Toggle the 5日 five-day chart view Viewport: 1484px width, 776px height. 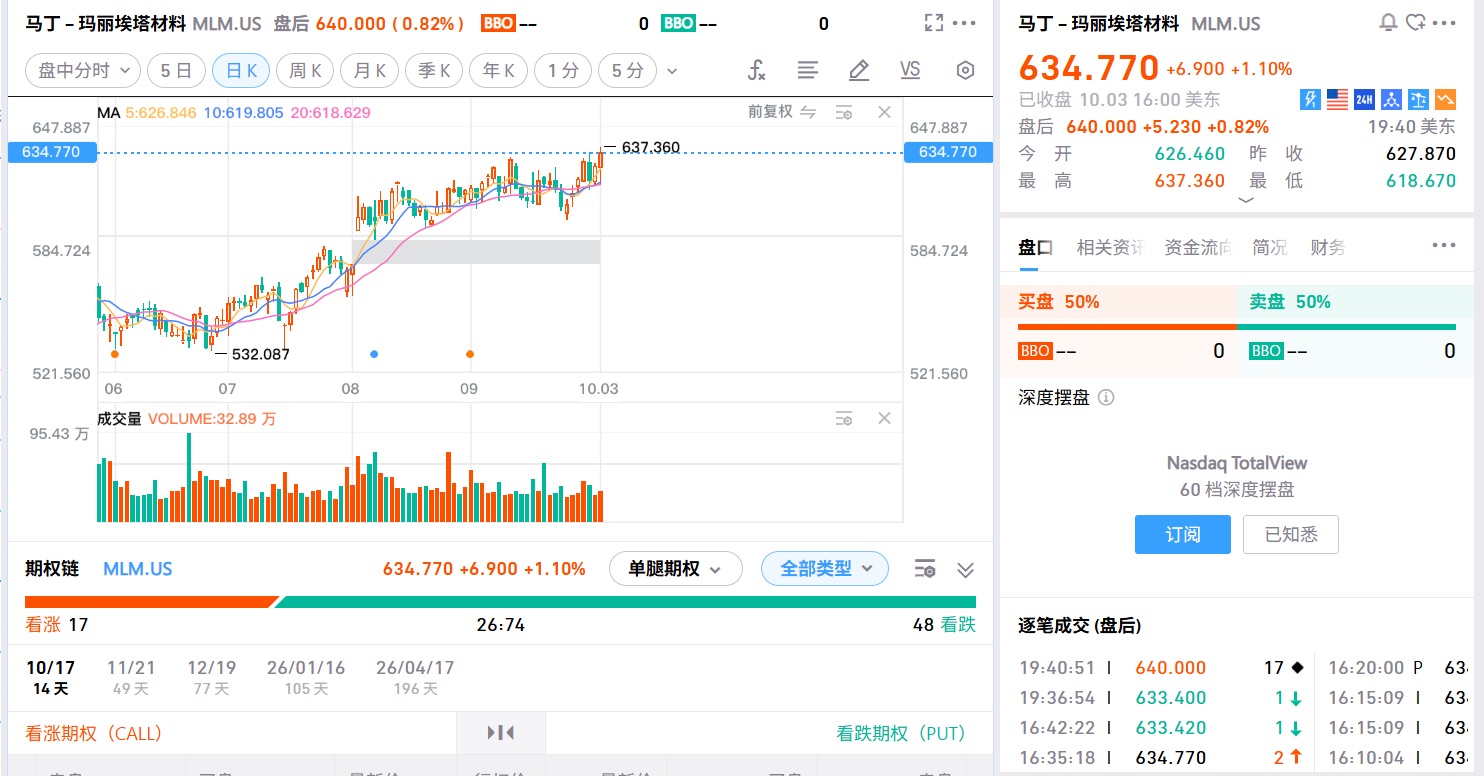click(176, 70)
